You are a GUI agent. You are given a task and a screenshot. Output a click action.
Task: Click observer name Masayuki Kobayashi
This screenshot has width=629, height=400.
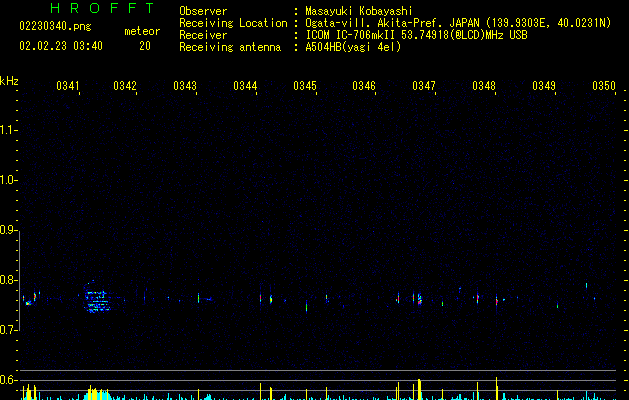[359, 11]
